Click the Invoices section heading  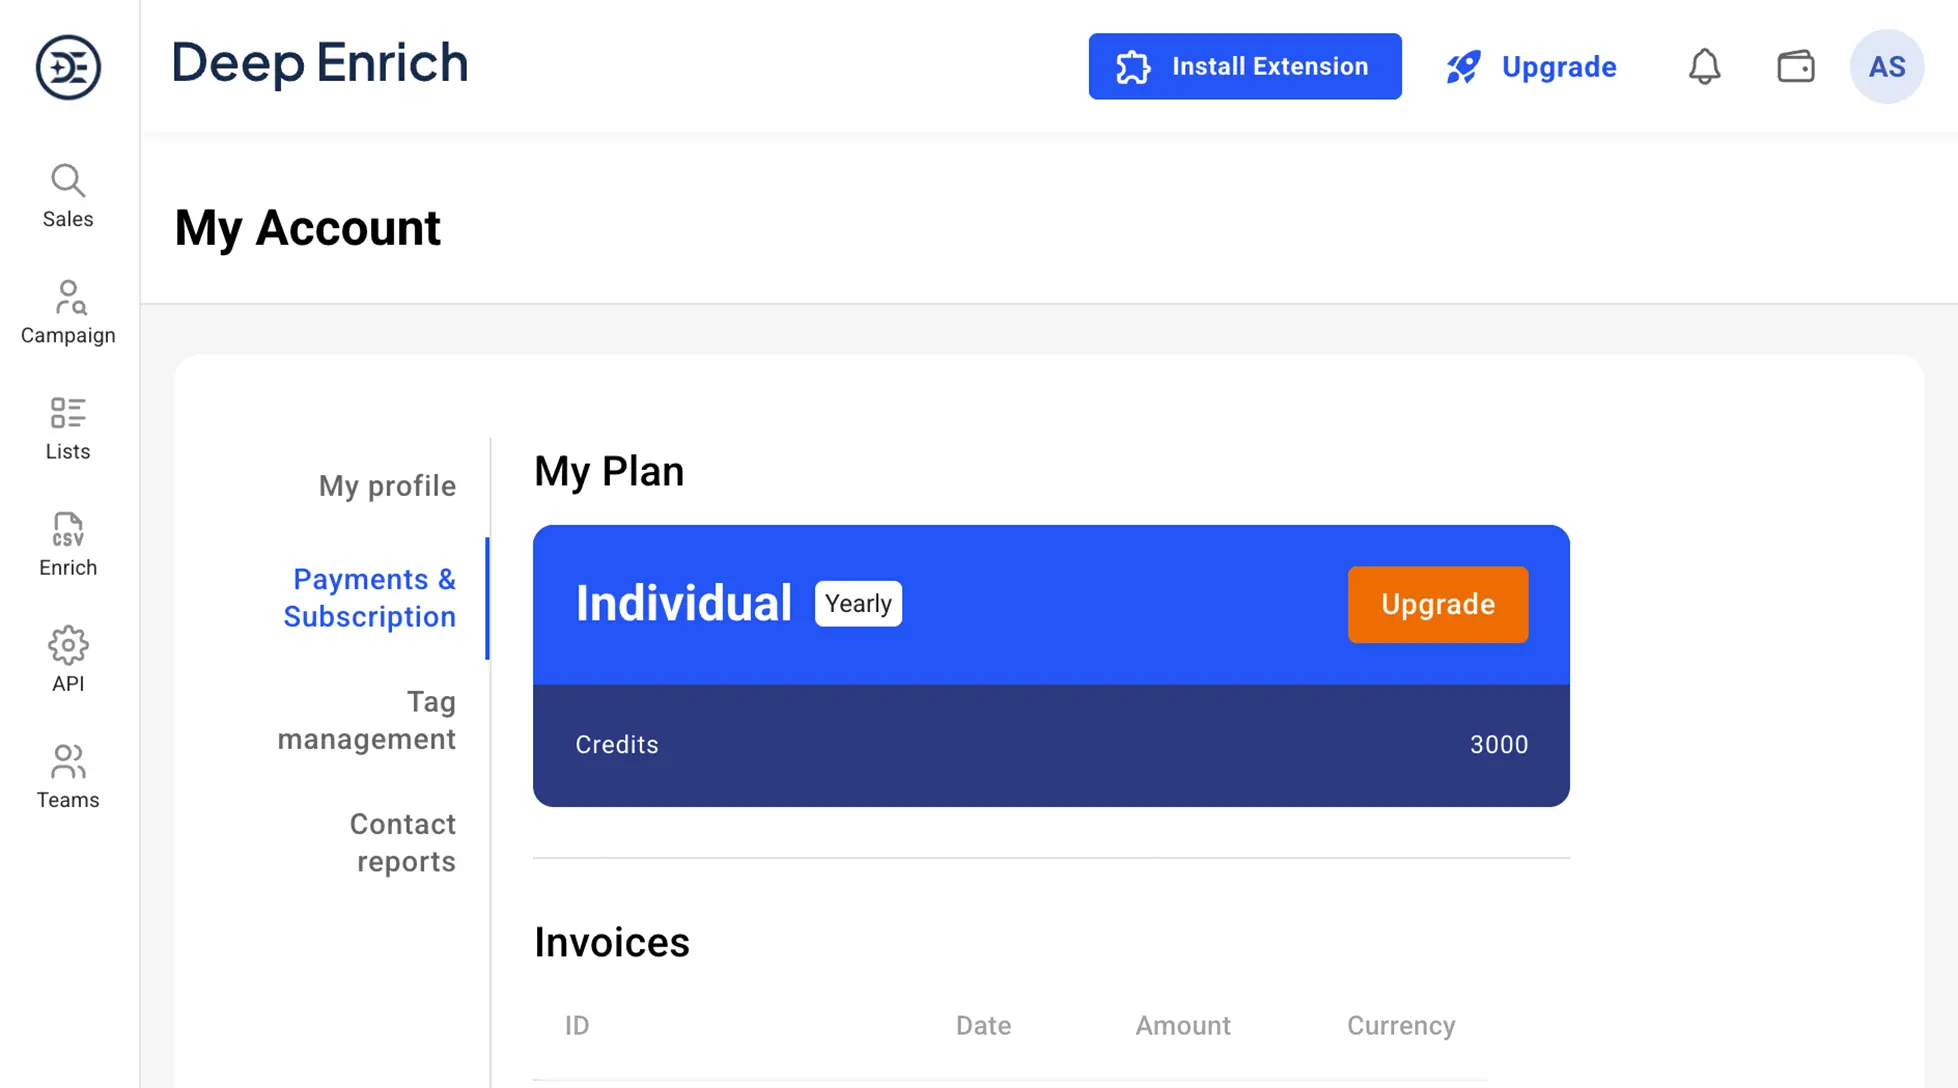(612, 942)
